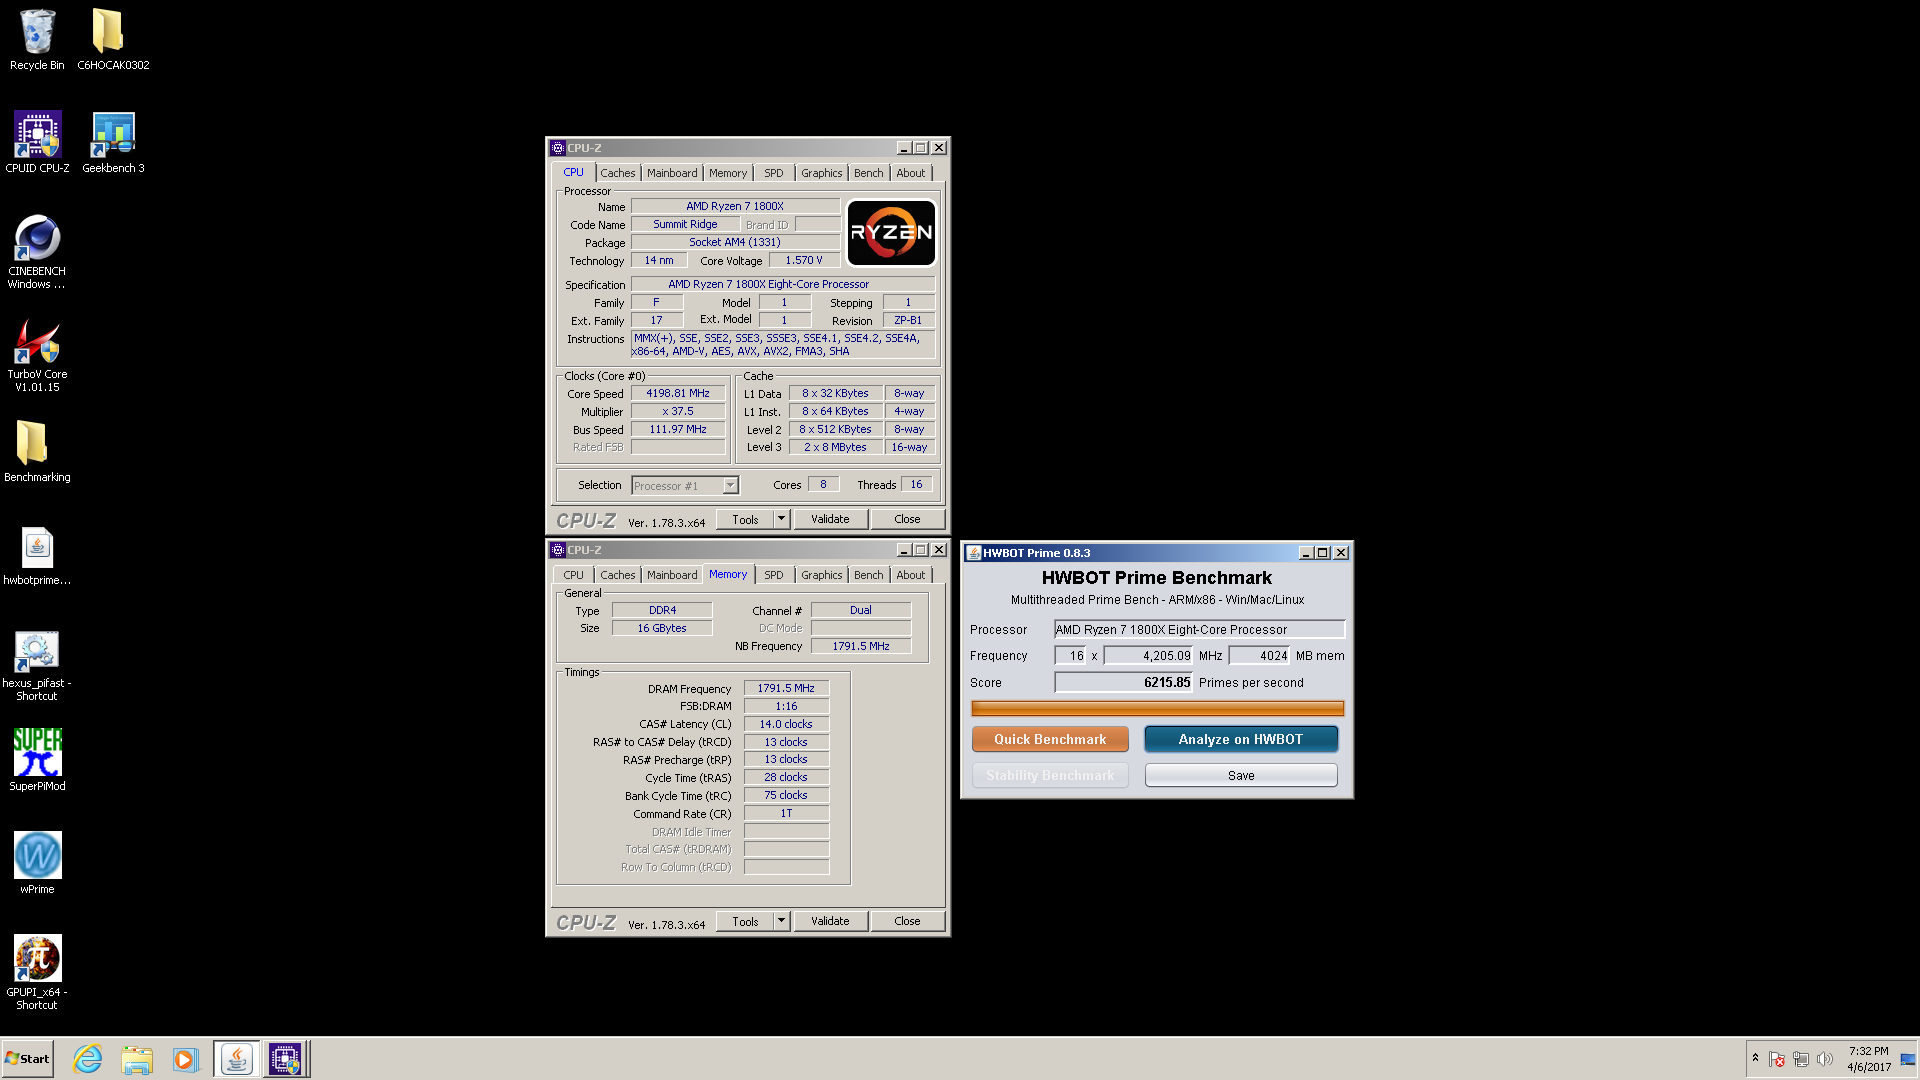Open Mainboard tab in upper CPU-Z window
1920x1080 pixels.
pos(672,173)
